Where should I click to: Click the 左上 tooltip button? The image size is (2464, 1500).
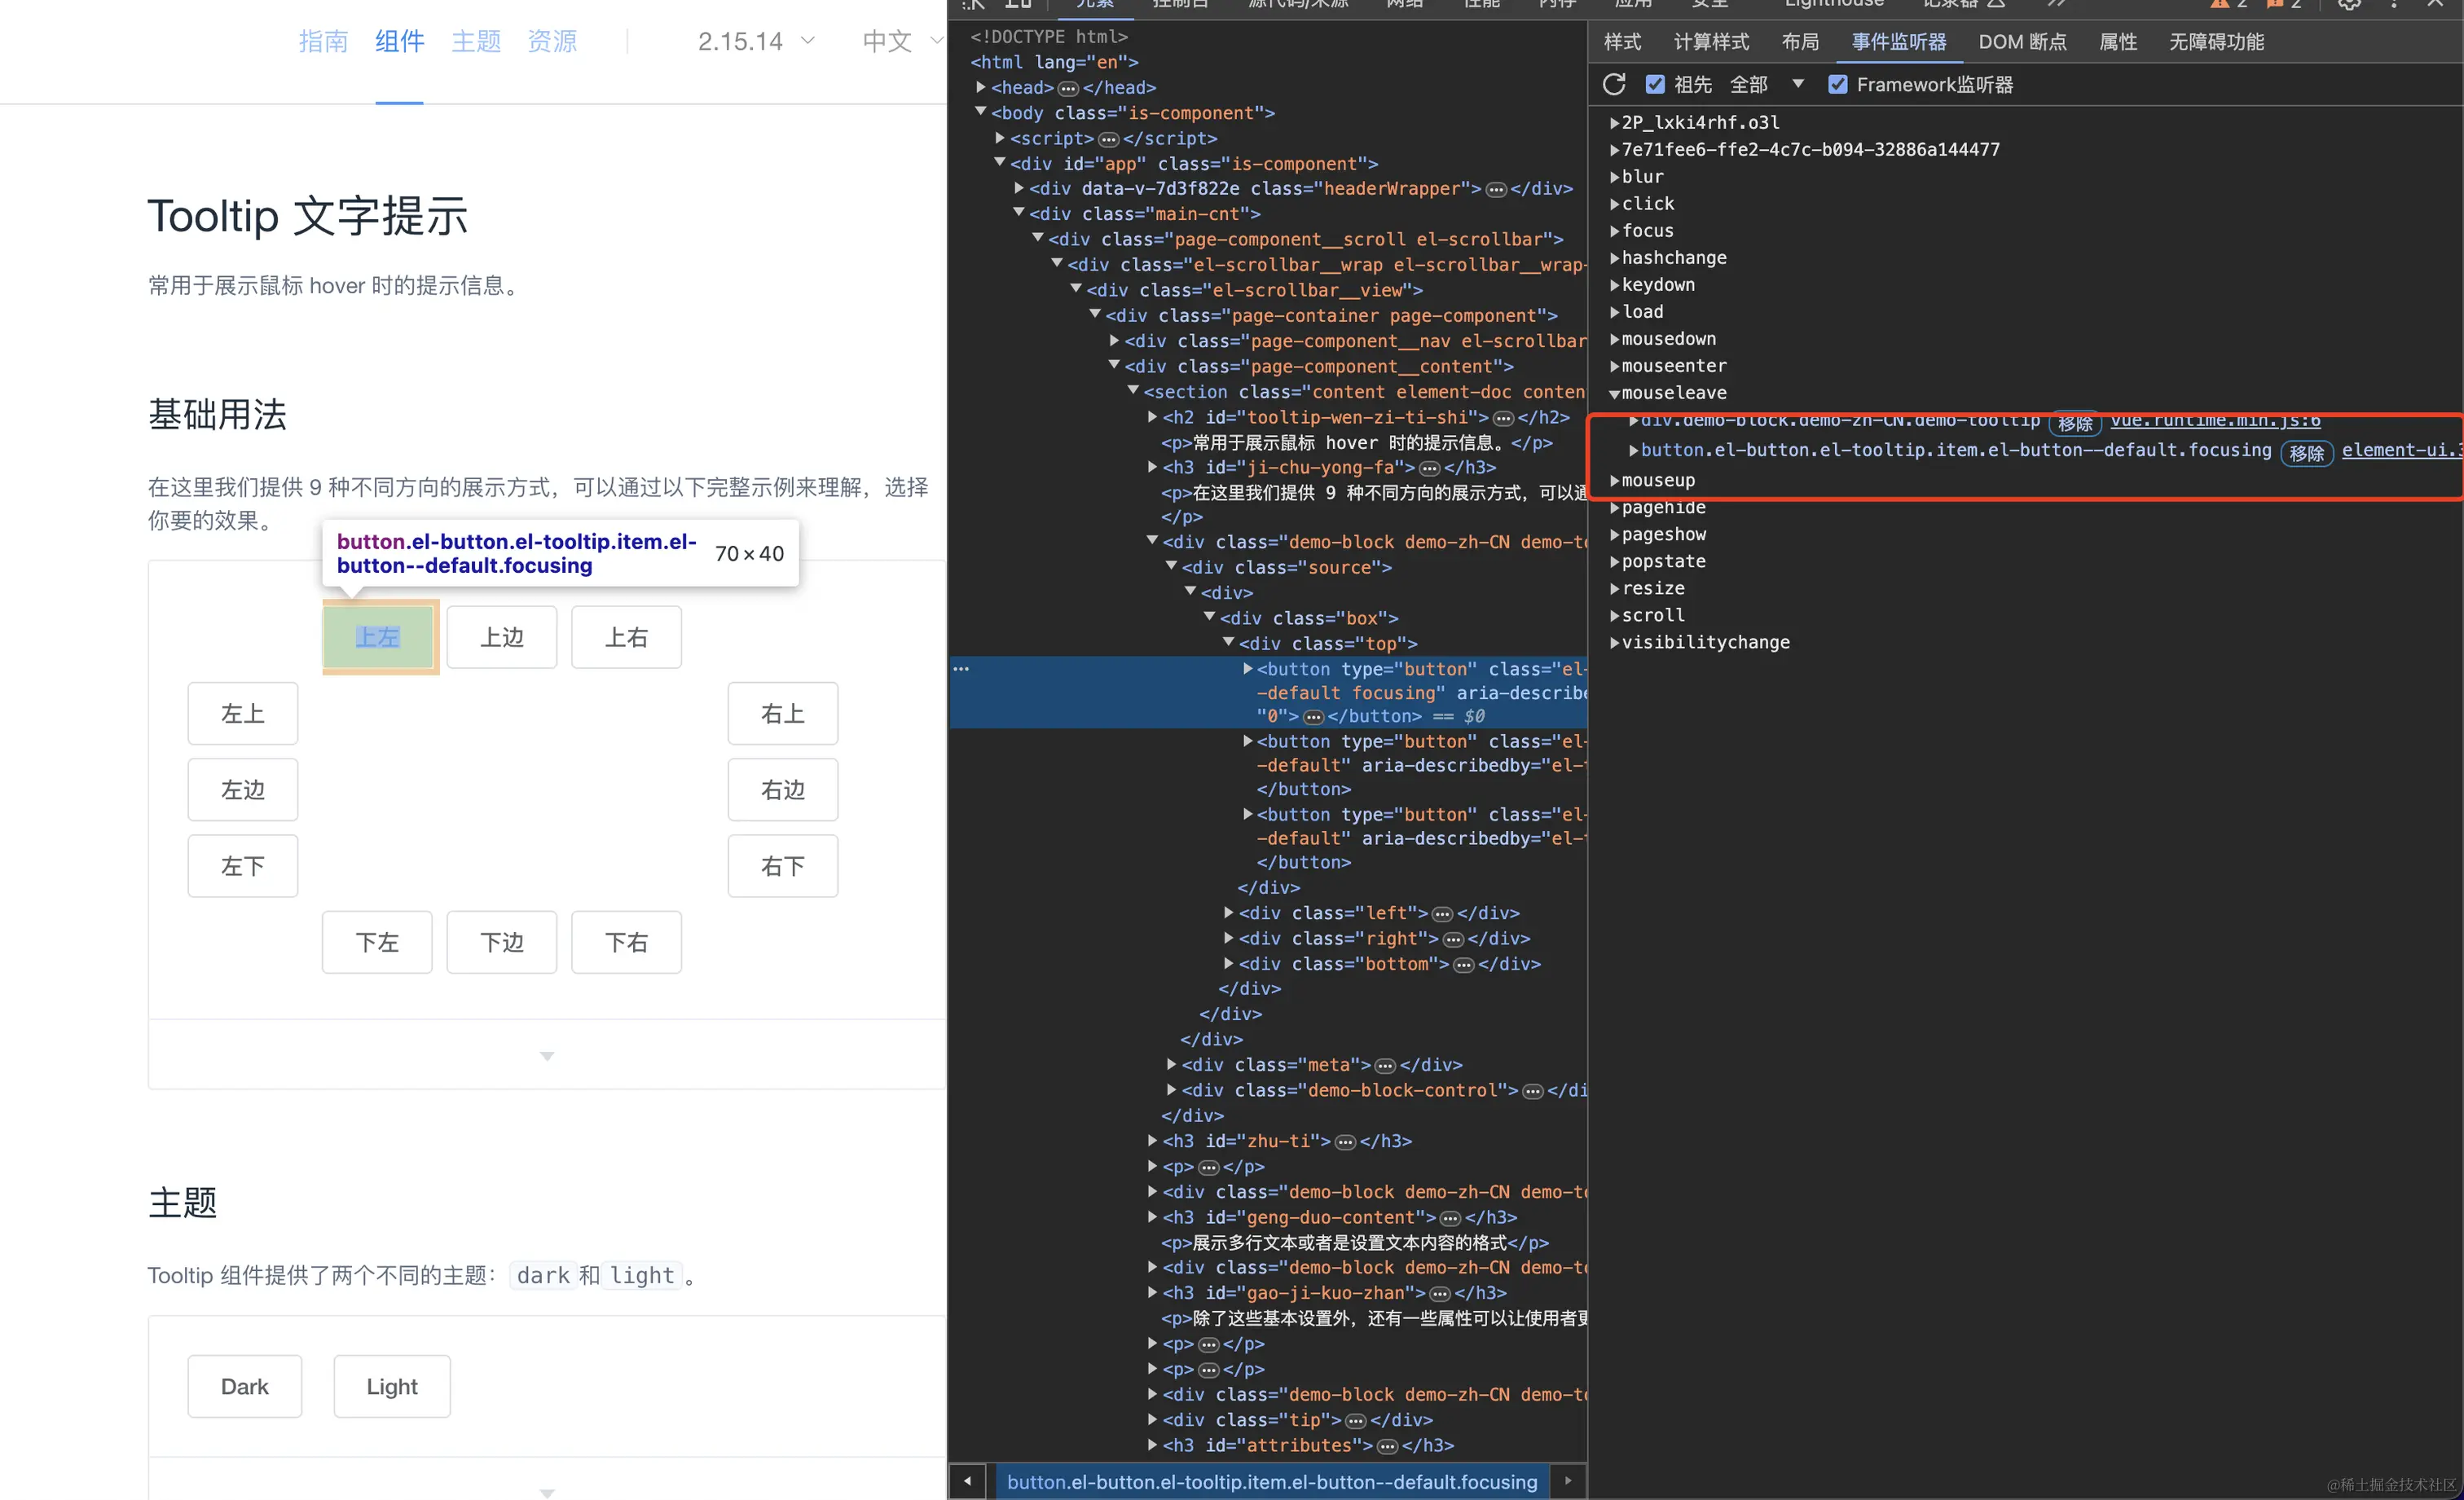pyautogui.click(x=243, y=713)
